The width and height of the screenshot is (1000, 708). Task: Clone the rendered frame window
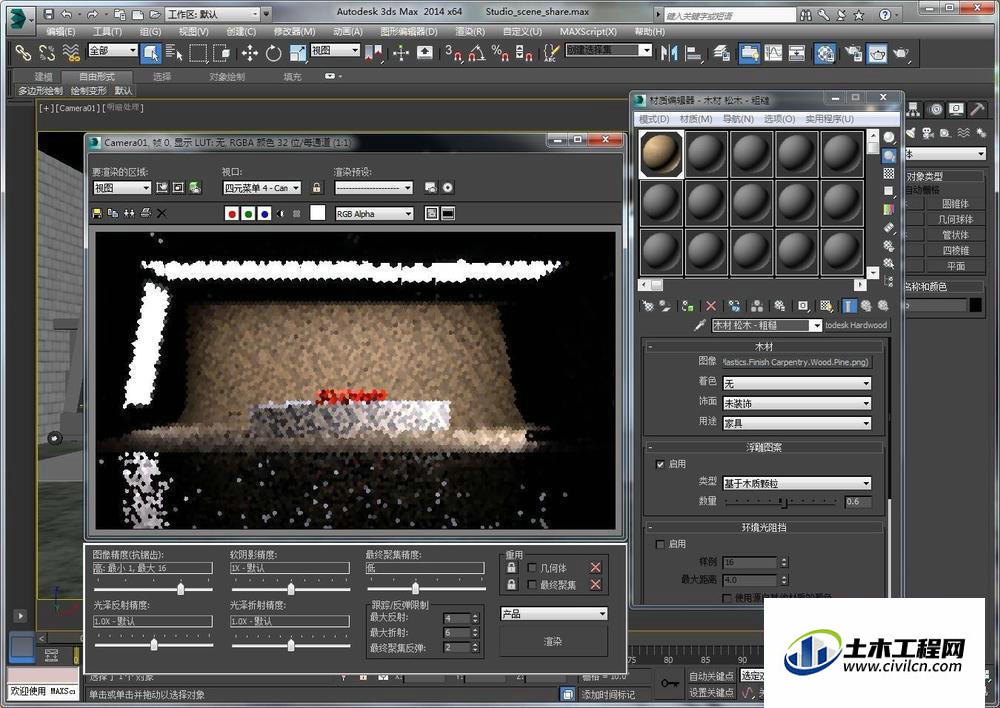129,213
